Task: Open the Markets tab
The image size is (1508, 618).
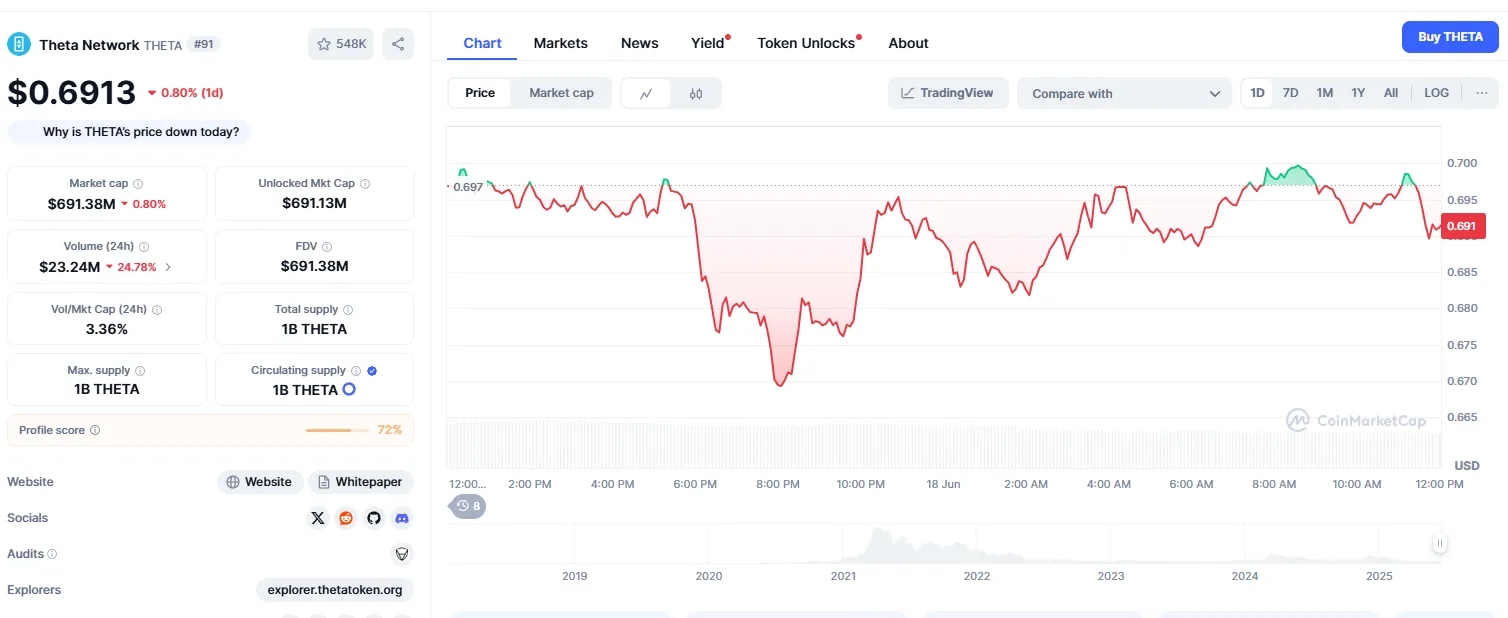Action: pos(561,43)
